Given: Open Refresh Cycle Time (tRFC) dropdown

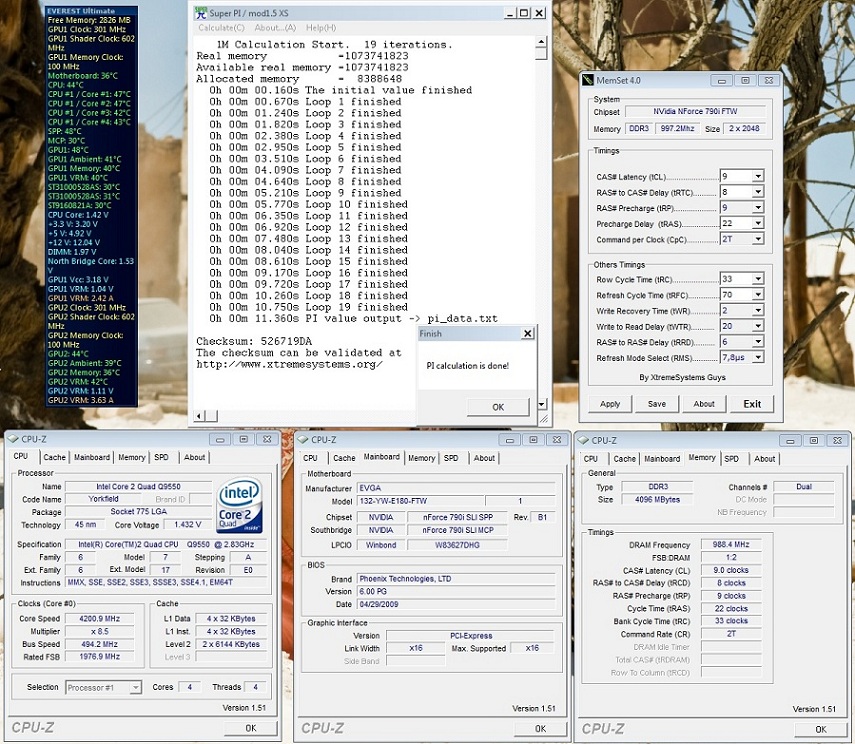Looking at the screenshot, I should (x=758, y=295).
